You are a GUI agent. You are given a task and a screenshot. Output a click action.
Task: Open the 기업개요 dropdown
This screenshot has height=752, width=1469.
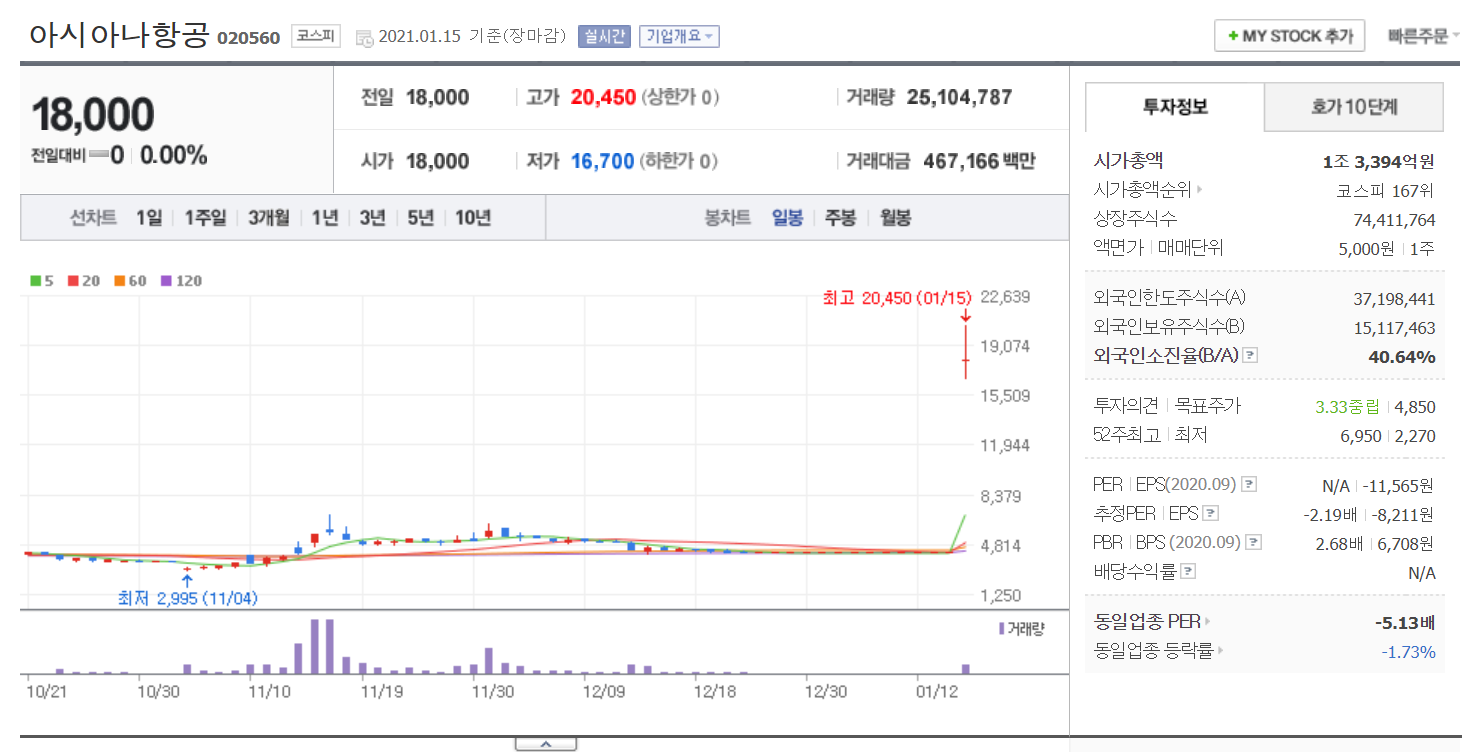pyautogui.click(x=679, y=37)
